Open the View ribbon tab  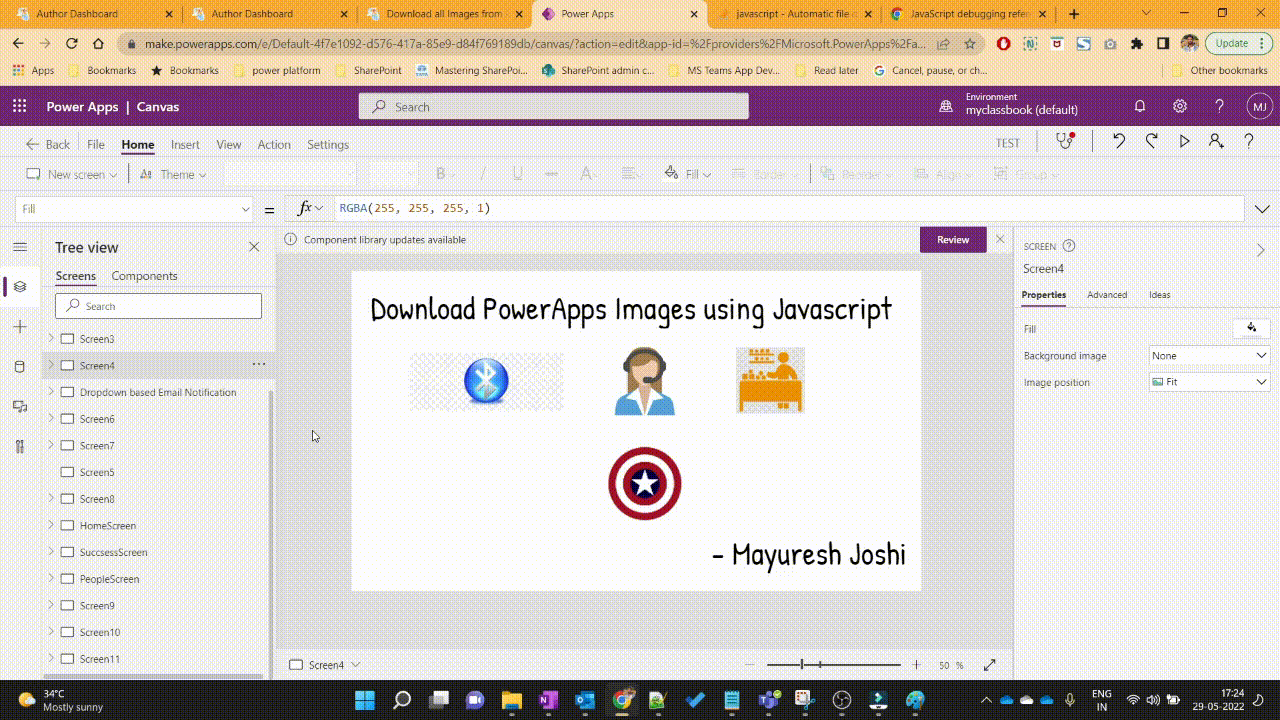tap(229, 144)
